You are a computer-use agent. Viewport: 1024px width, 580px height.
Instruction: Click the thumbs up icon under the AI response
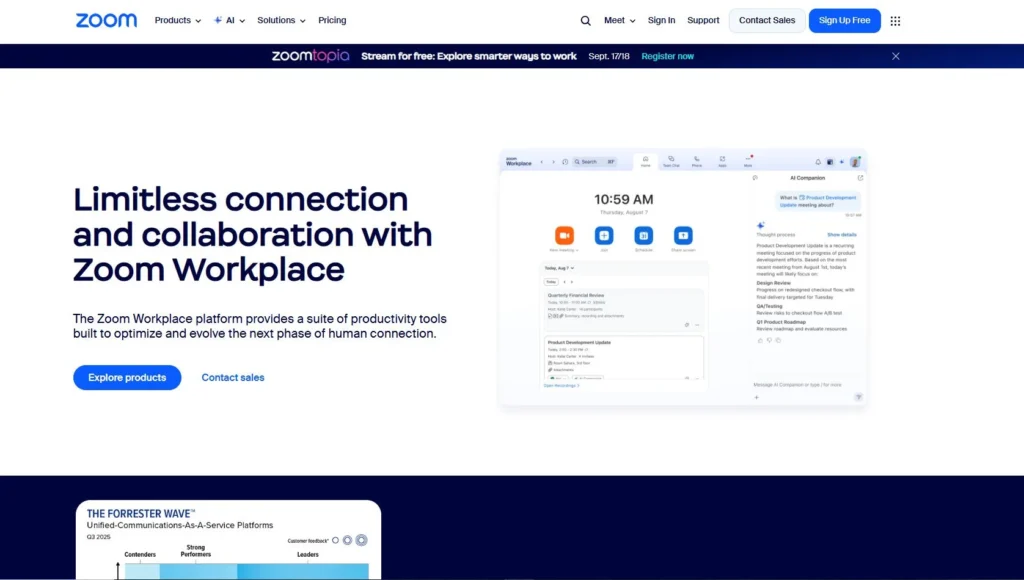(760, 340)
